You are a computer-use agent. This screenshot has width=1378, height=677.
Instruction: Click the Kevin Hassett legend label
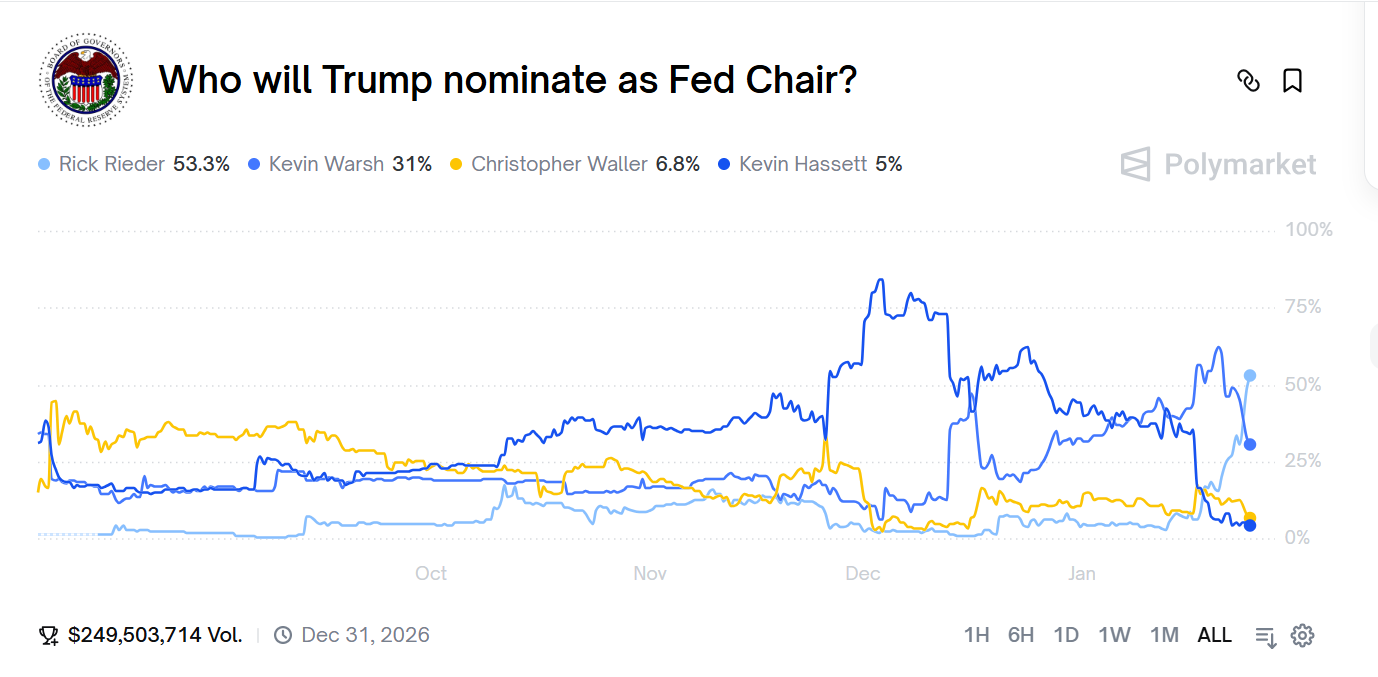point(802,164)
